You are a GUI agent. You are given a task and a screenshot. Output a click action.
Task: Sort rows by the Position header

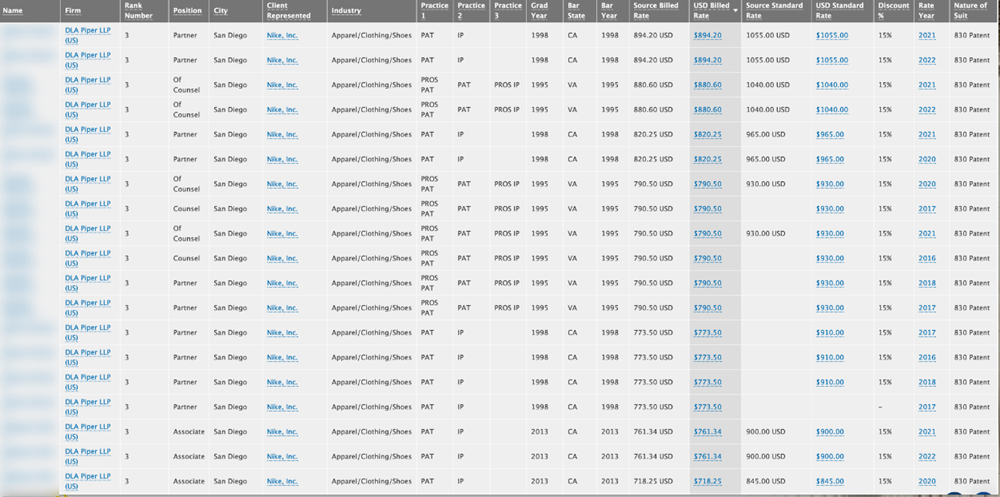click(x=187, y=11)
